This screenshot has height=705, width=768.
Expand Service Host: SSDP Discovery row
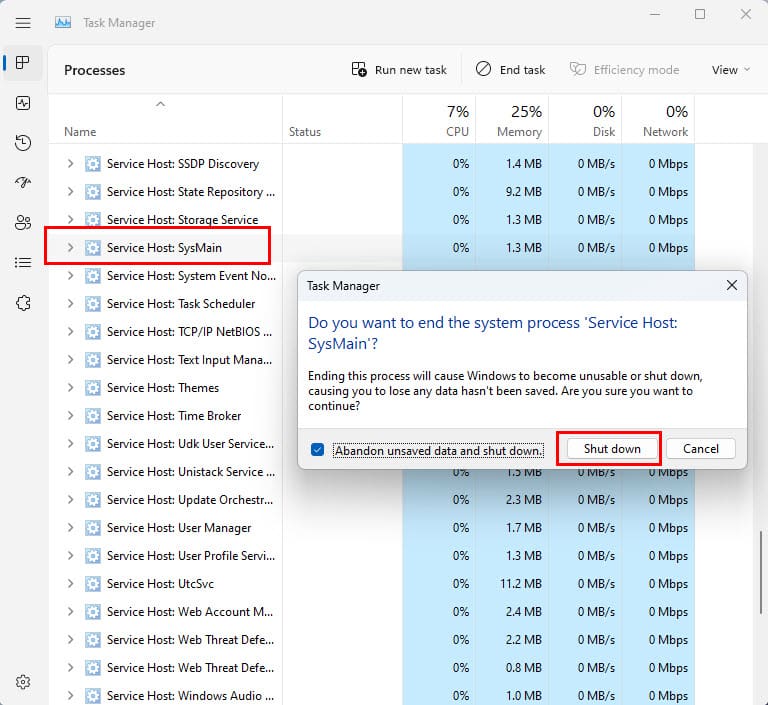click(70, 164)
